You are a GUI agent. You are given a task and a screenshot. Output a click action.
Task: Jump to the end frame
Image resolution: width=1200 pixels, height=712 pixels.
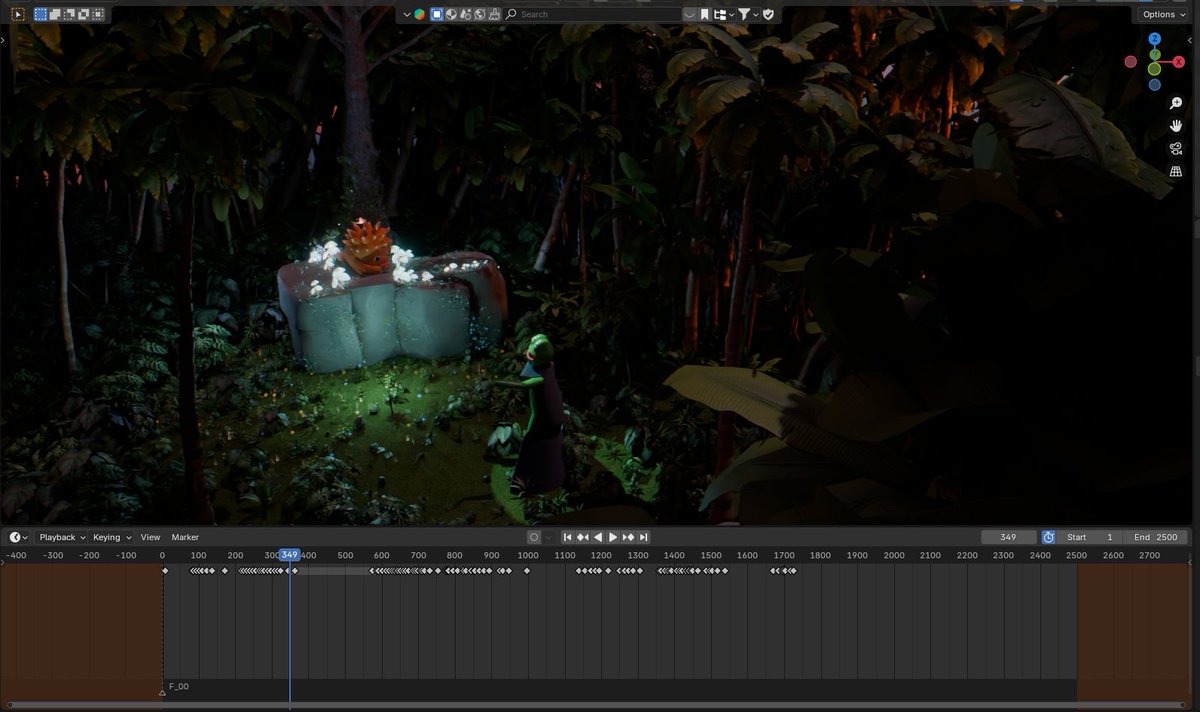click(644, 537)
